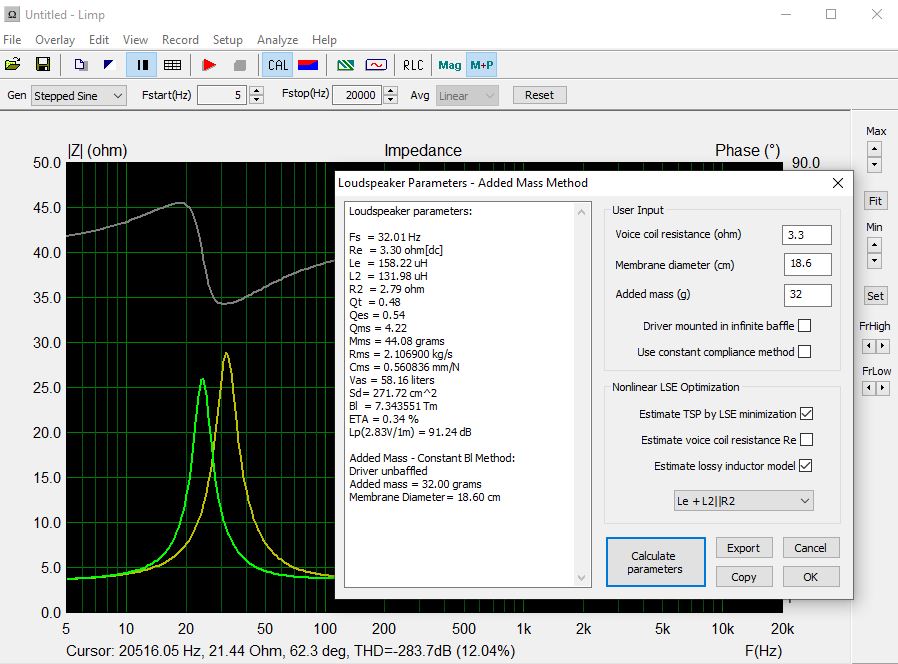Click the grid table toolbar icon
Viewport: 898px width, 664px height.
tap(172, 65)
